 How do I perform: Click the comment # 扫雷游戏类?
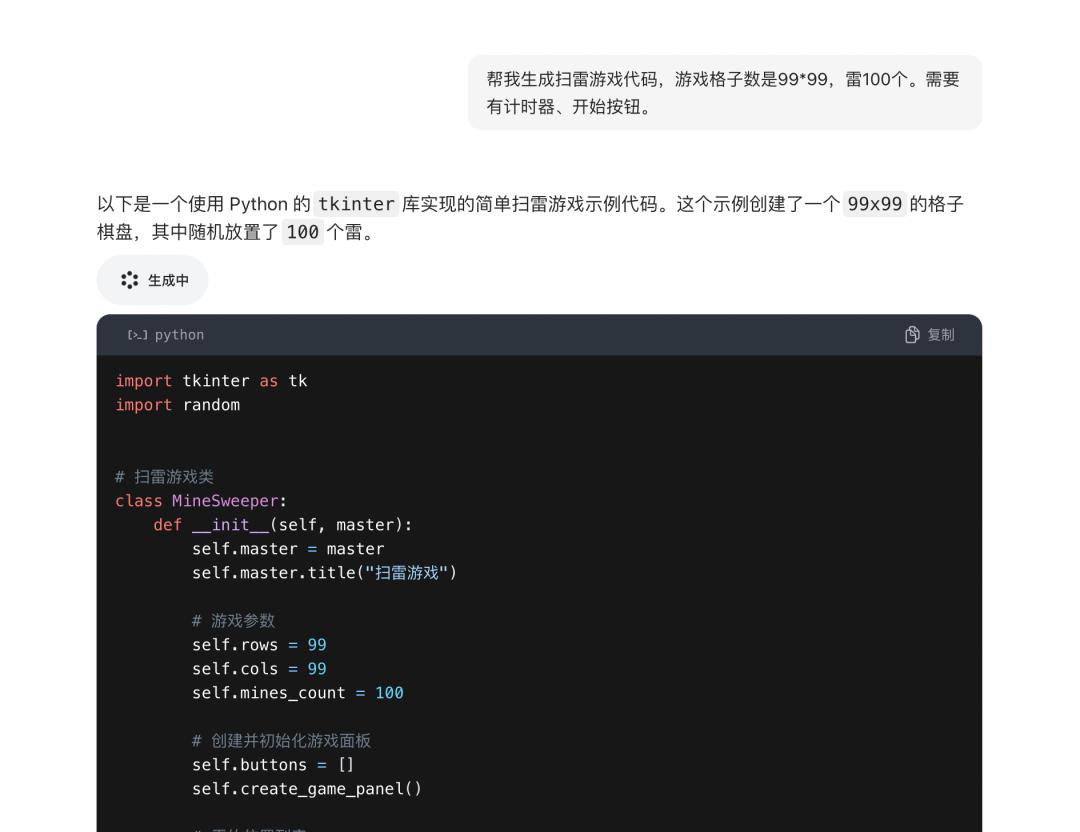tap(165, 477)
